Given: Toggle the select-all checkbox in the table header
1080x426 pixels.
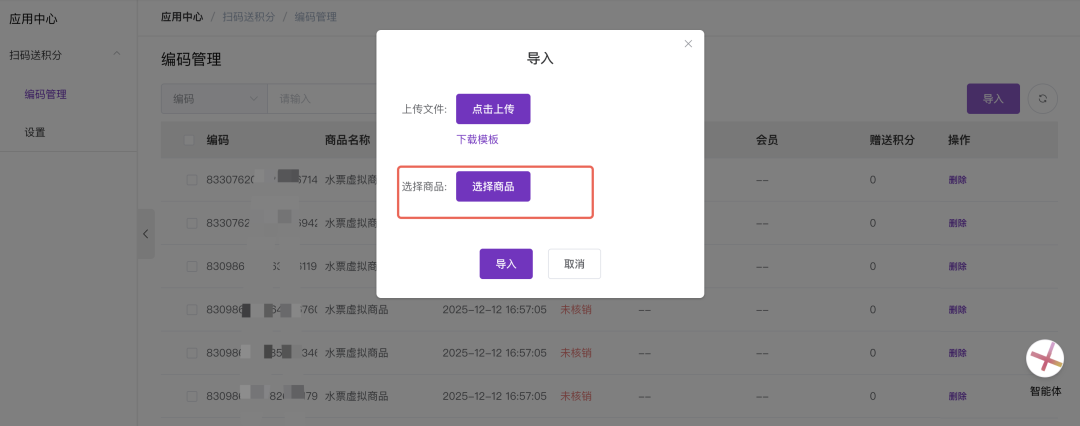Looking at the screenshot, I should 190,140.
